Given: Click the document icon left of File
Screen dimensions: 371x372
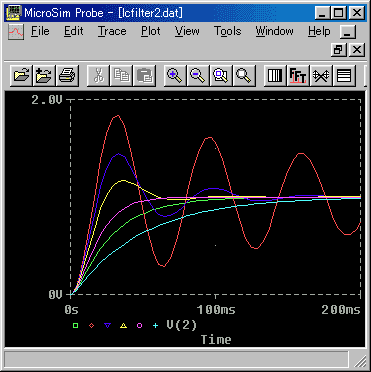Looking at the screenshot, I should [x=16, y=32].
